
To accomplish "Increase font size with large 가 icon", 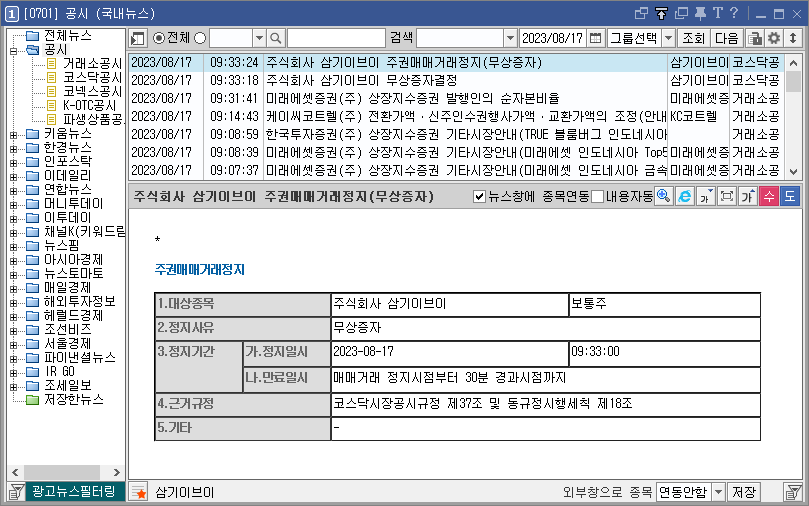I will [748, 196].
